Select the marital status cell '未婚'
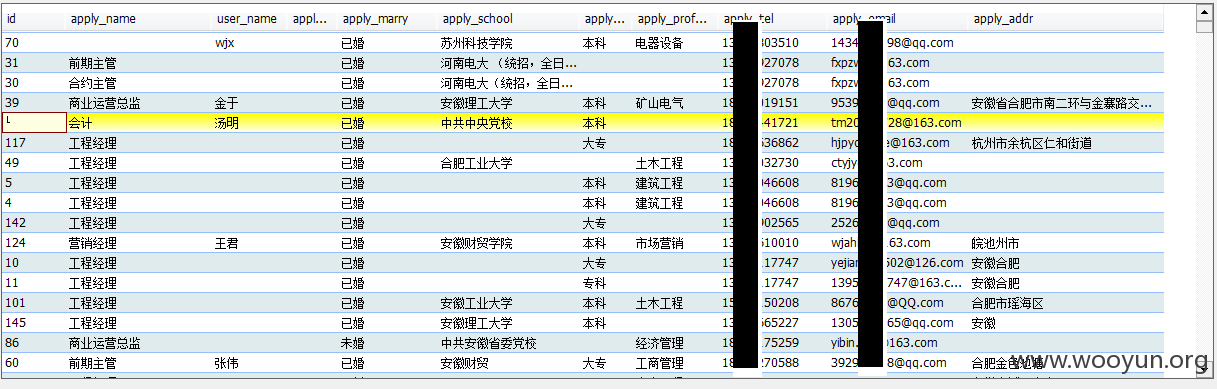 tap(353, 343)
